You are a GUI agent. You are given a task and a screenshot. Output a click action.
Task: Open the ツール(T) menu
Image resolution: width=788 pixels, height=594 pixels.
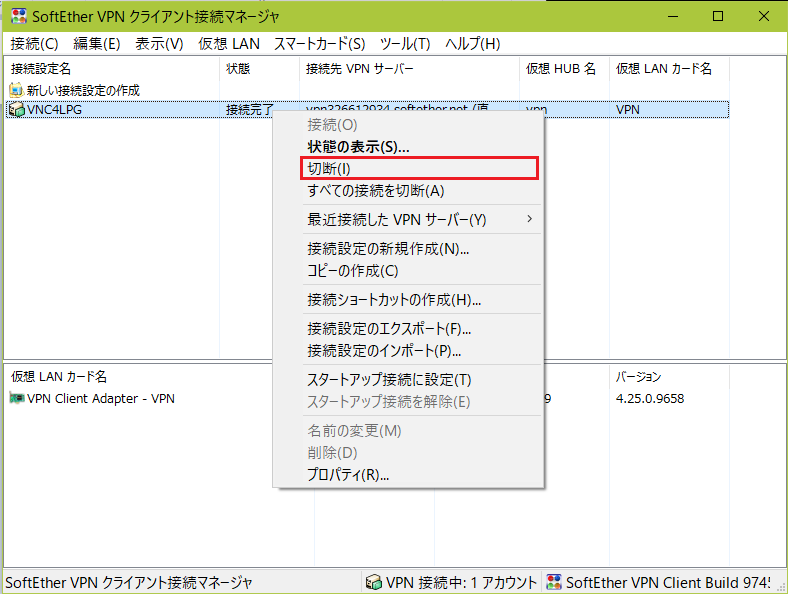pyautogui.click(x=405, y=44)
